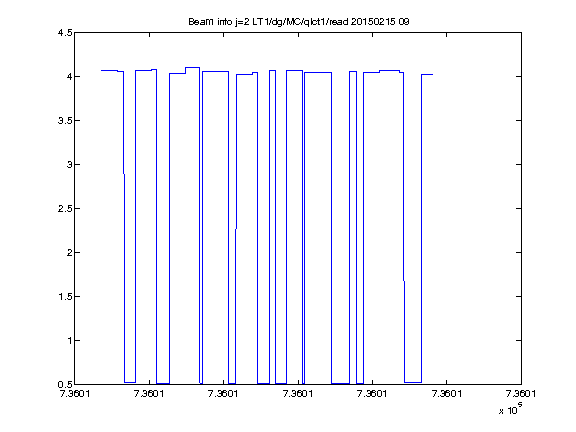Screen dimensions: 576x432
Task: Click the highest plateau of the blue line
Action: coord(192,68)
